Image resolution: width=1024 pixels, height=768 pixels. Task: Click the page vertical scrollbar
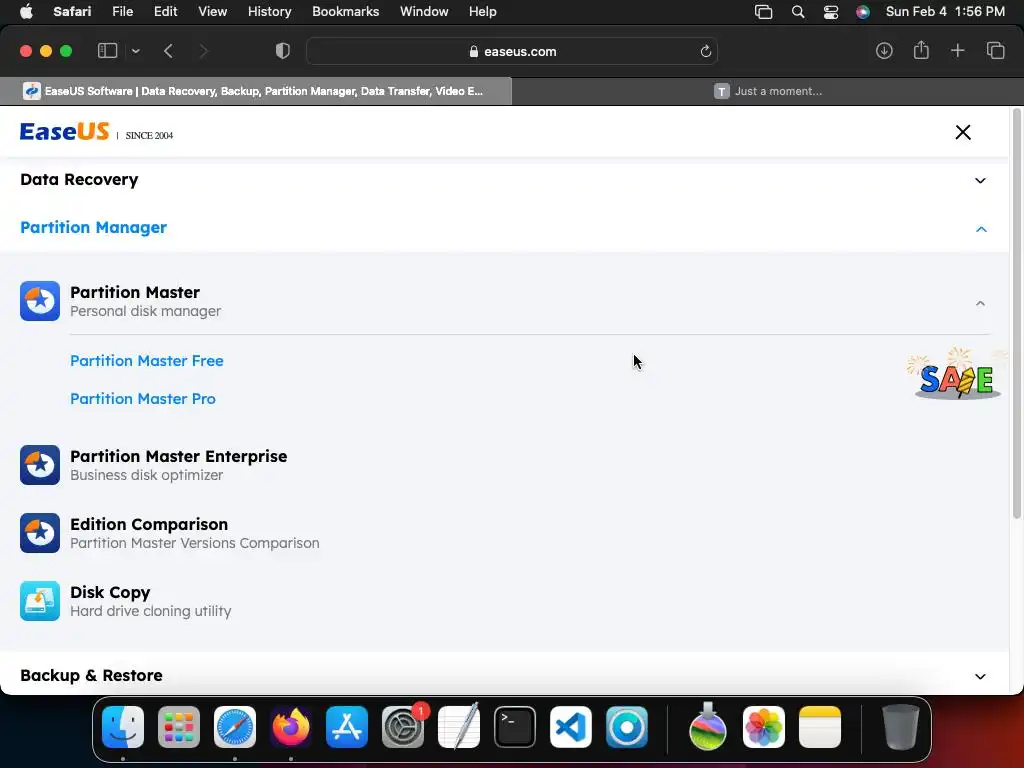pos(1017,315)
